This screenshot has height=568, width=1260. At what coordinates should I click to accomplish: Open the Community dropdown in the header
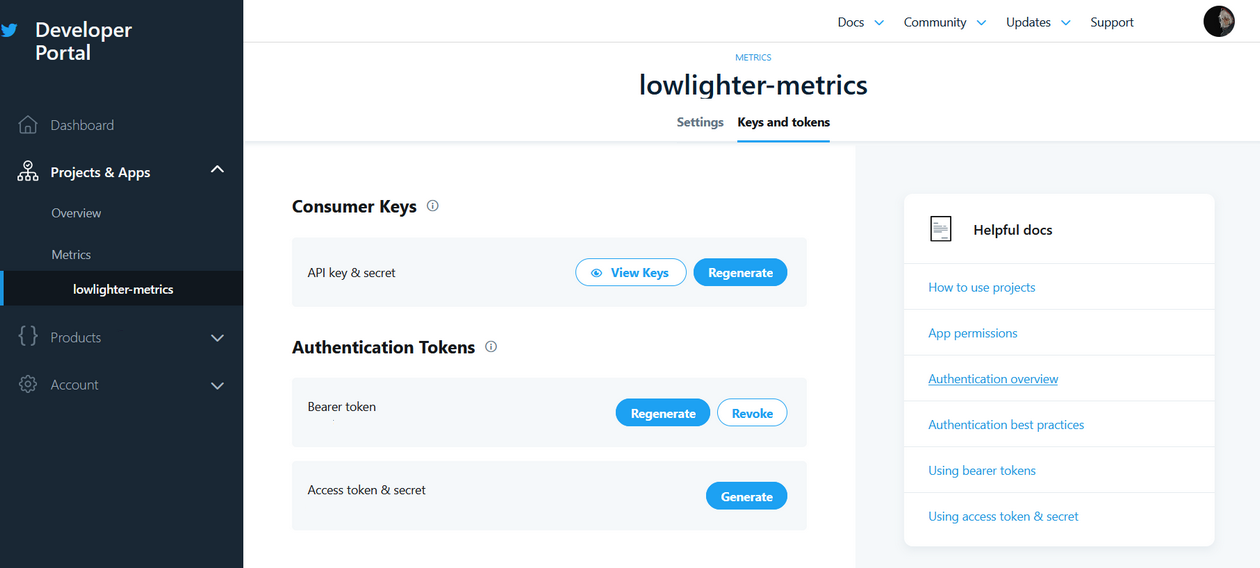click(944, 22)
